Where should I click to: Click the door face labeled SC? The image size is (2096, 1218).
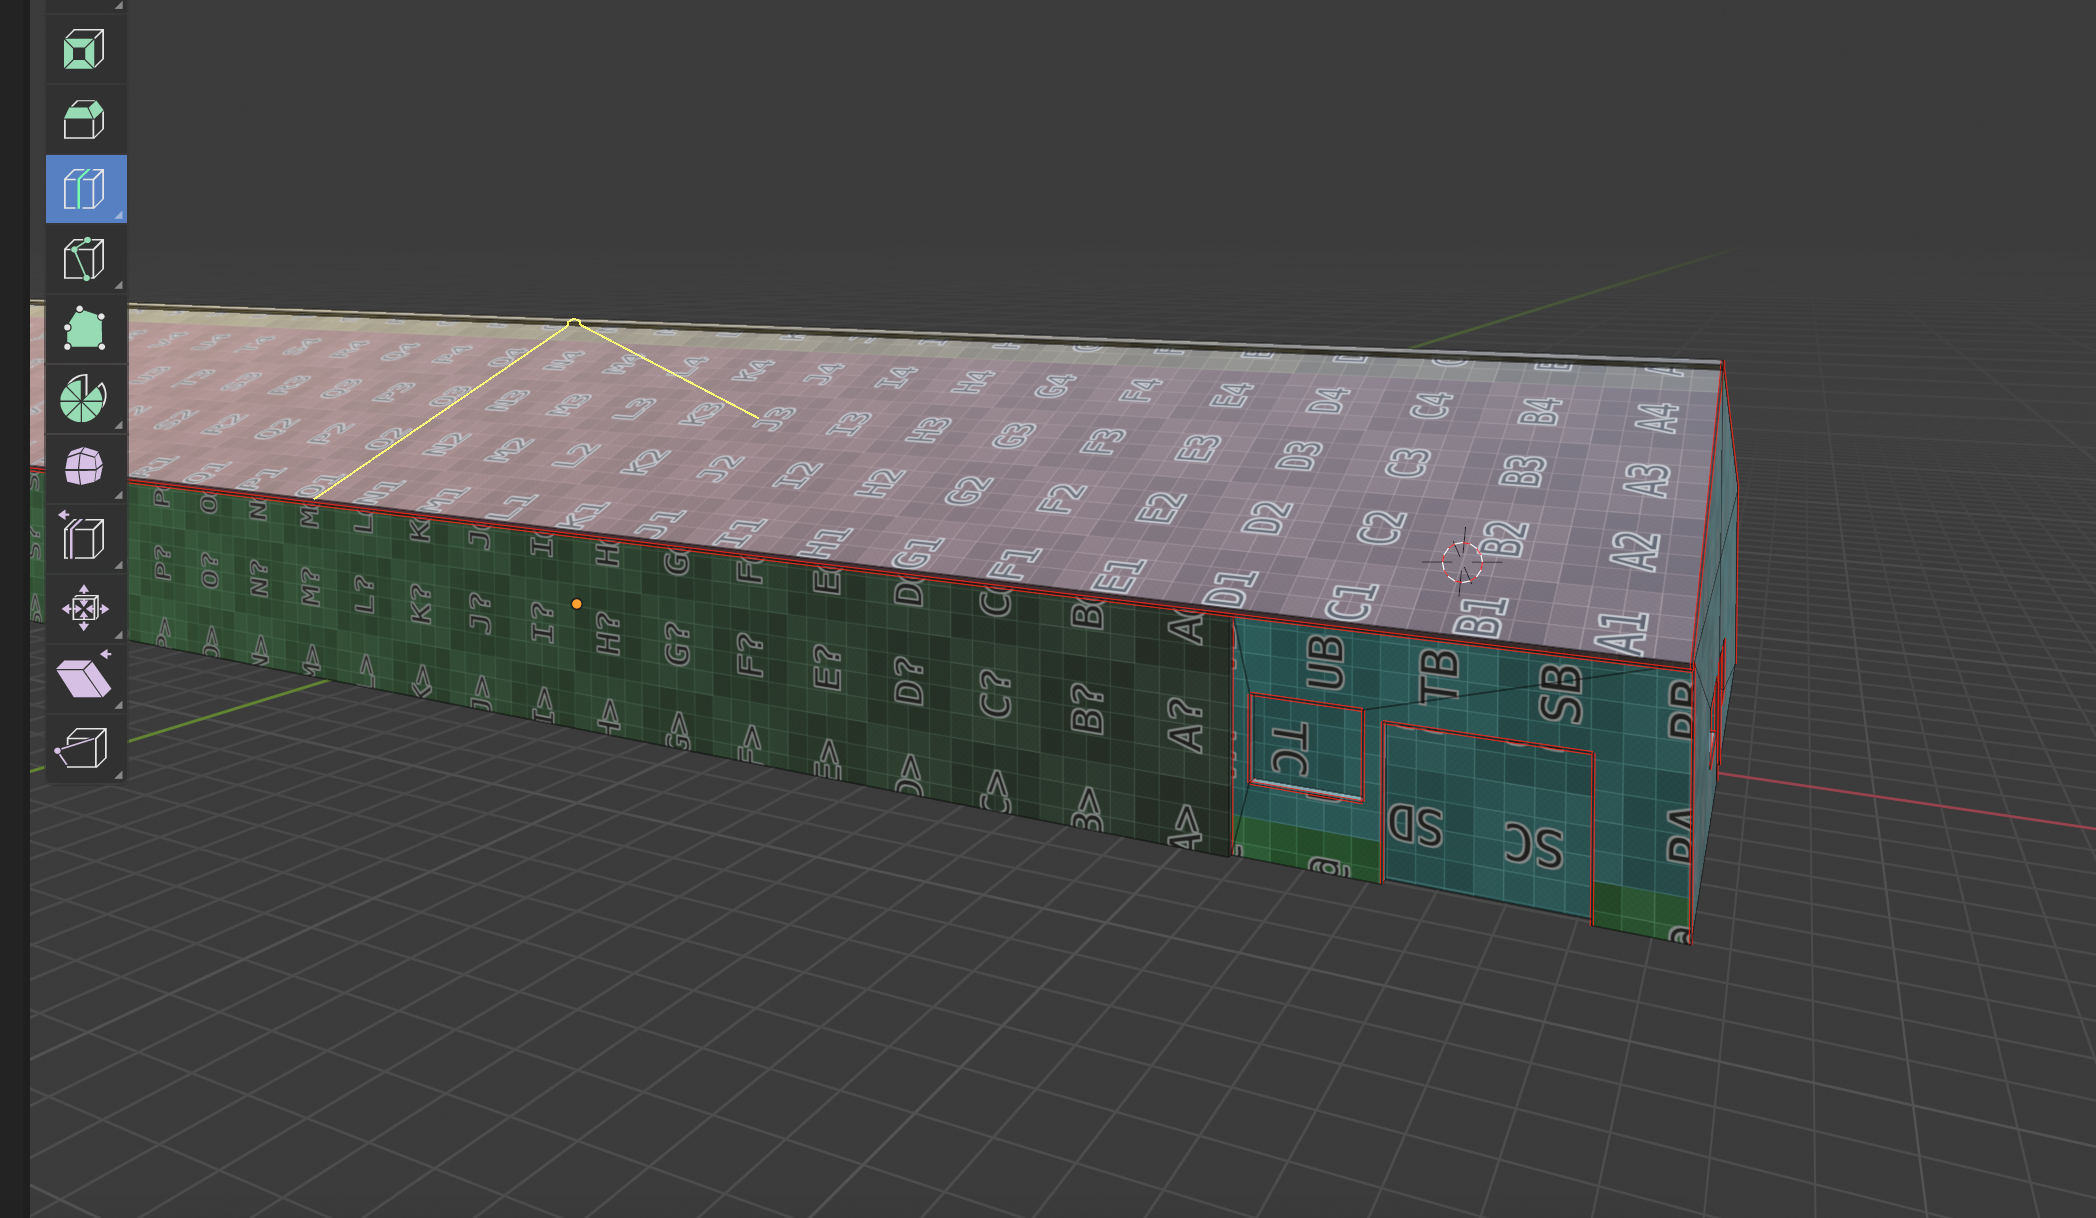(1534, 845)
